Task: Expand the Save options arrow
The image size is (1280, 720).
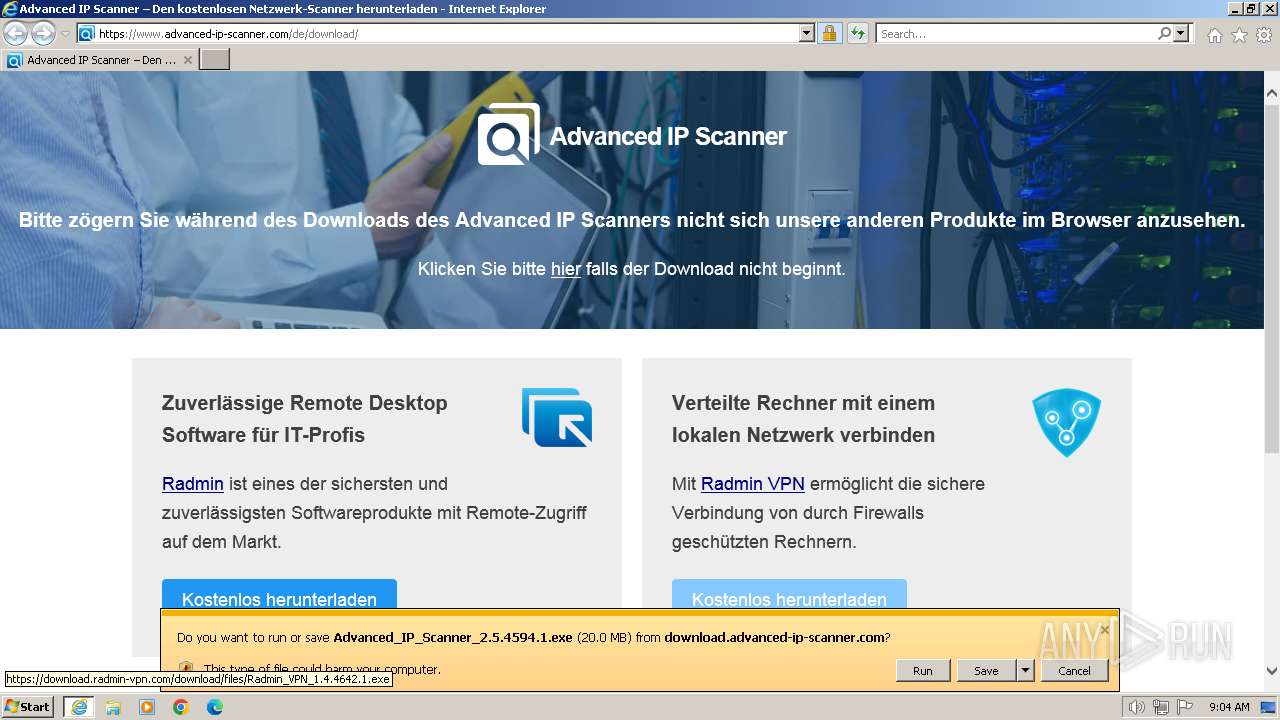Action: click(1025, 671)
